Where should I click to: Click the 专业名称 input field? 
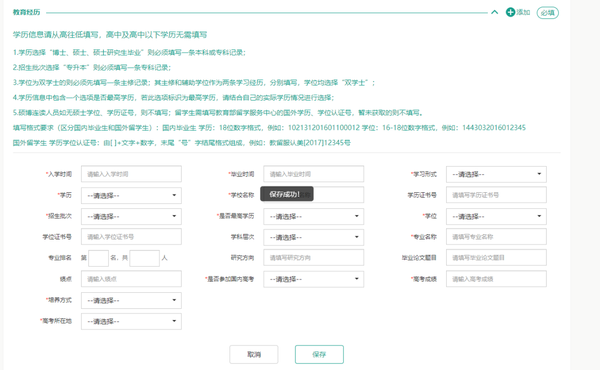point(496,237)
